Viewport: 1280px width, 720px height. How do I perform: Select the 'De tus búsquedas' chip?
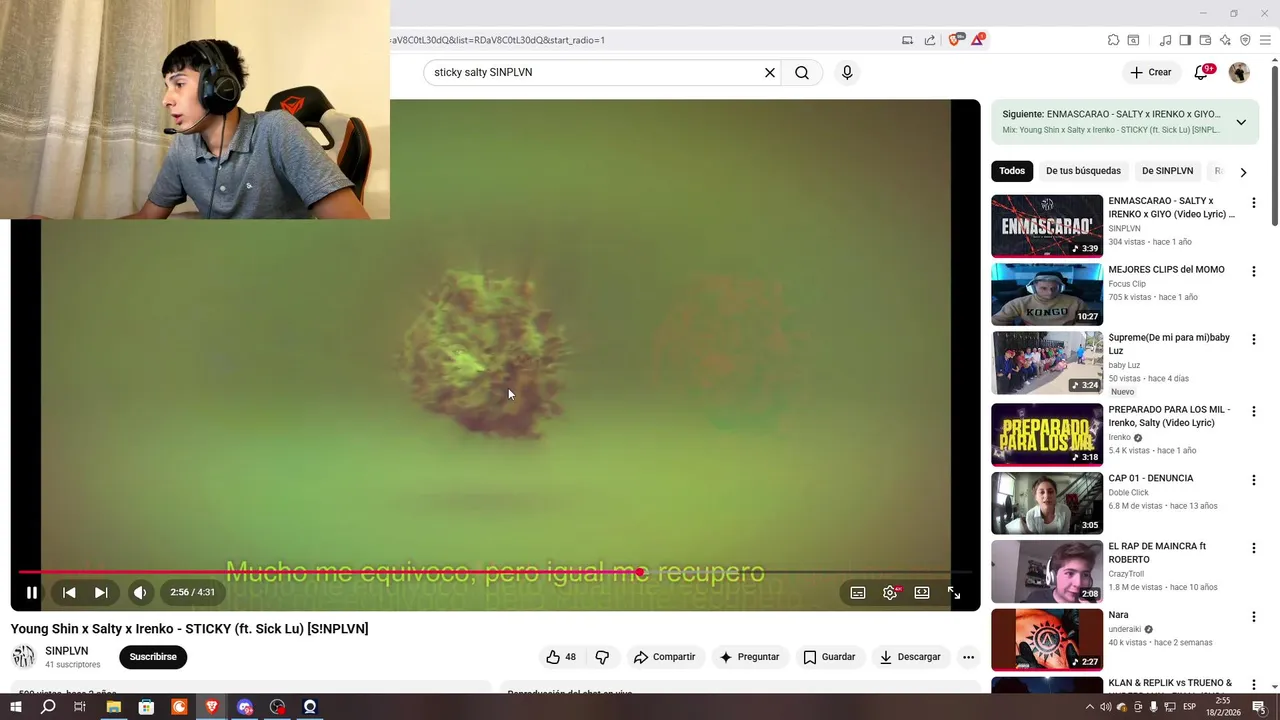[1083, 171]
